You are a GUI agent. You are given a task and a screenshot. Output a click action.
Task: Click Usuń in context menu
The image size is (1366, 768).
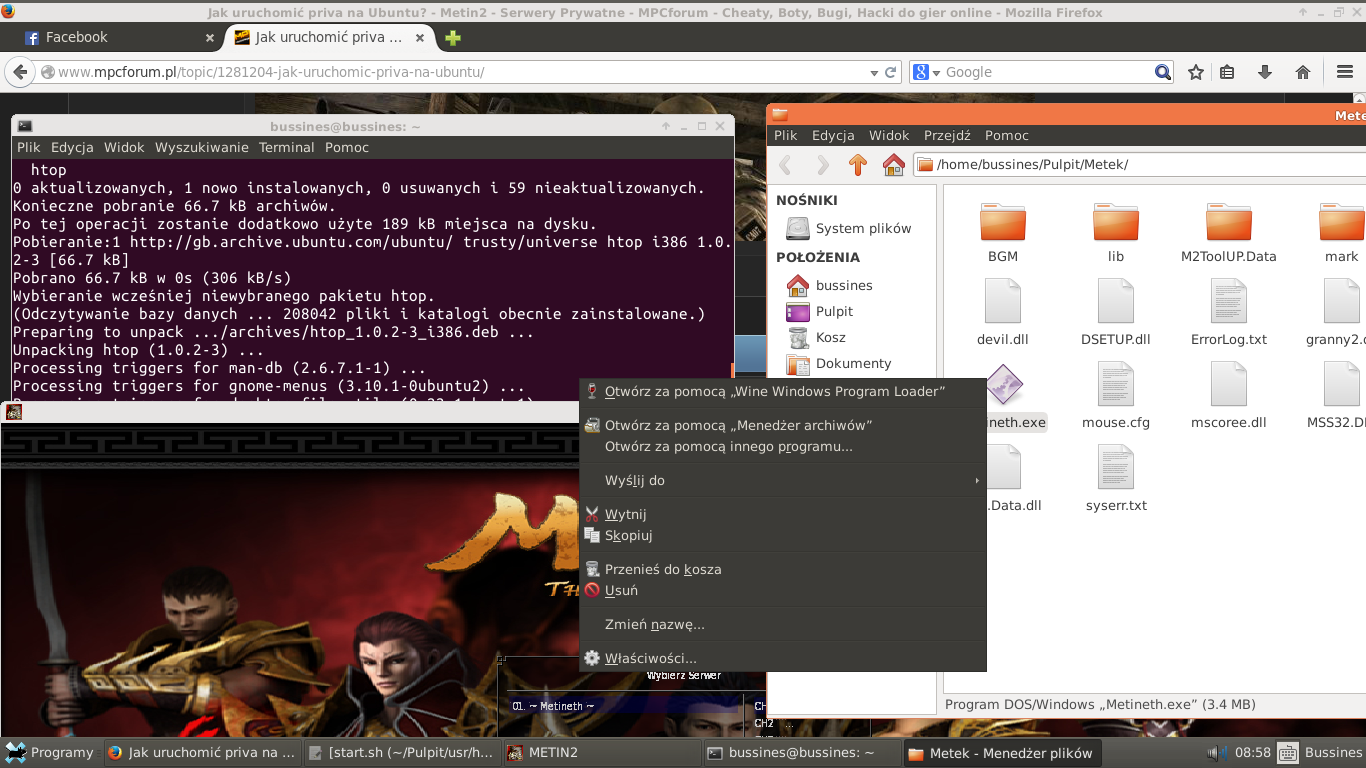click(x=782, y=590)
